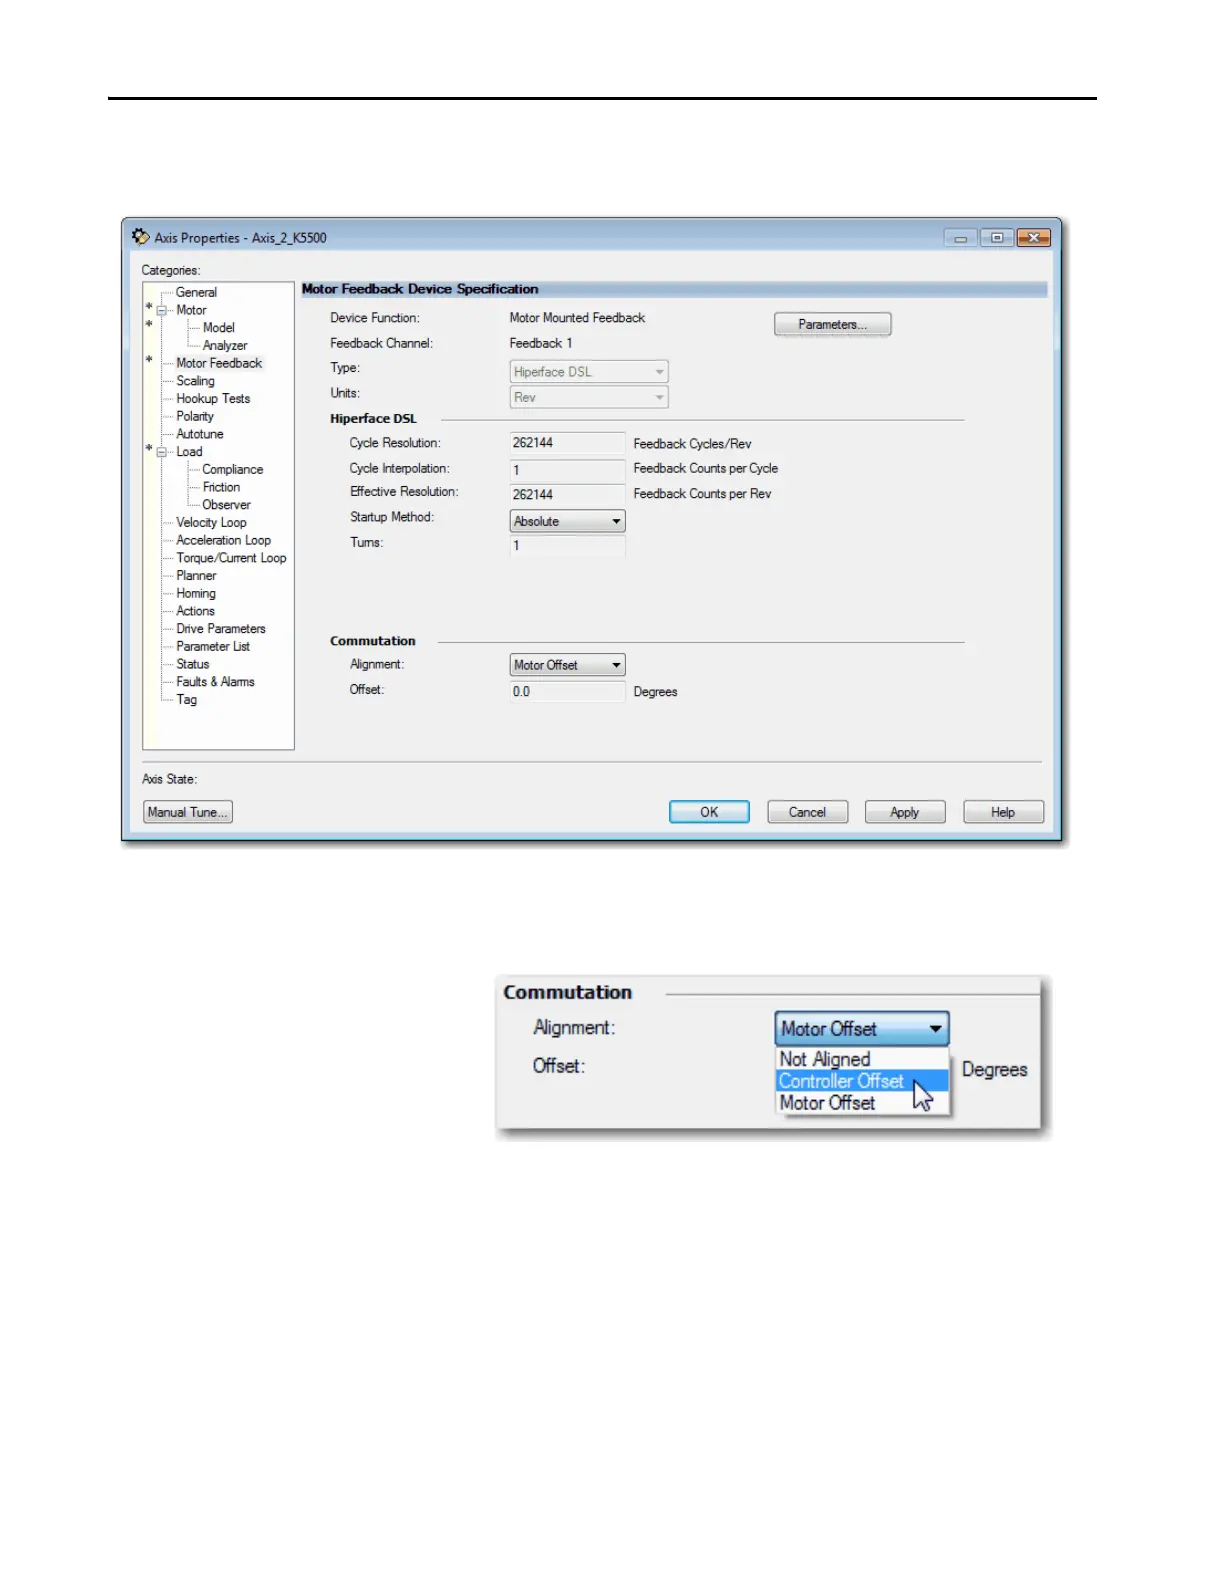This screenshot has width=1224, height=1584.
Task: Choose Controller Offset from dropdown list
Action: coord(862,1081)
